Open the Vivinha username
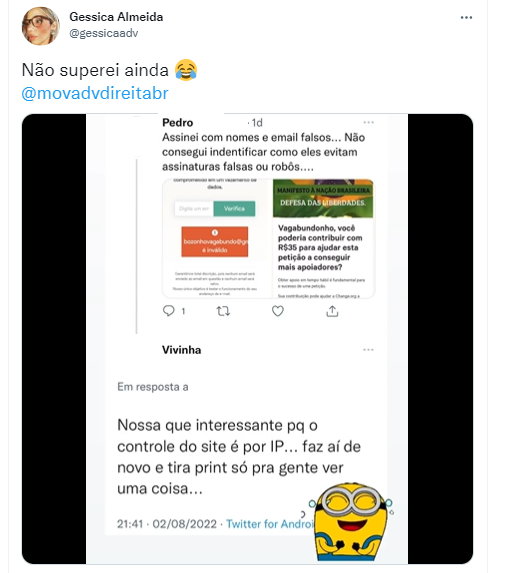The height and width of the screenshot is (573, 507). (x=182, y=350)
